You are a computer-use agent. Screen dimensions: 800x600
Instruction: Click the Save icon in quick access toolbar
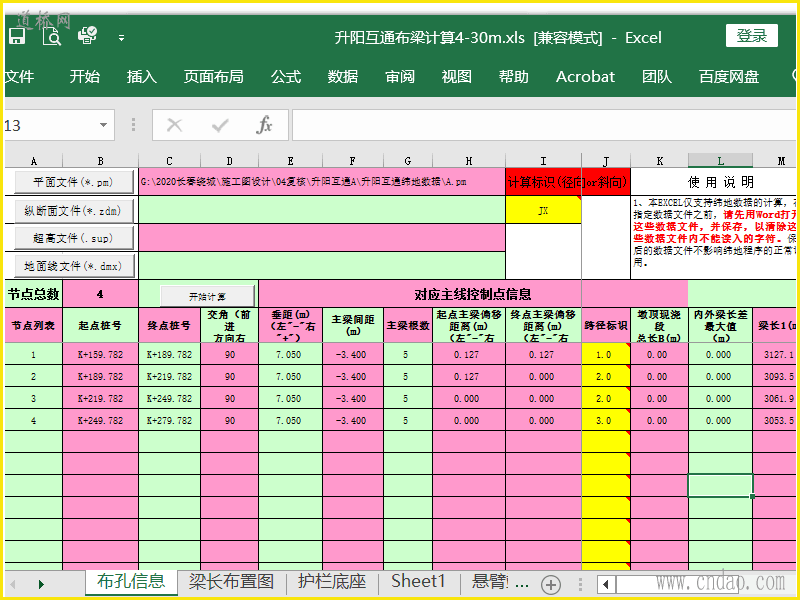point(16,36)
